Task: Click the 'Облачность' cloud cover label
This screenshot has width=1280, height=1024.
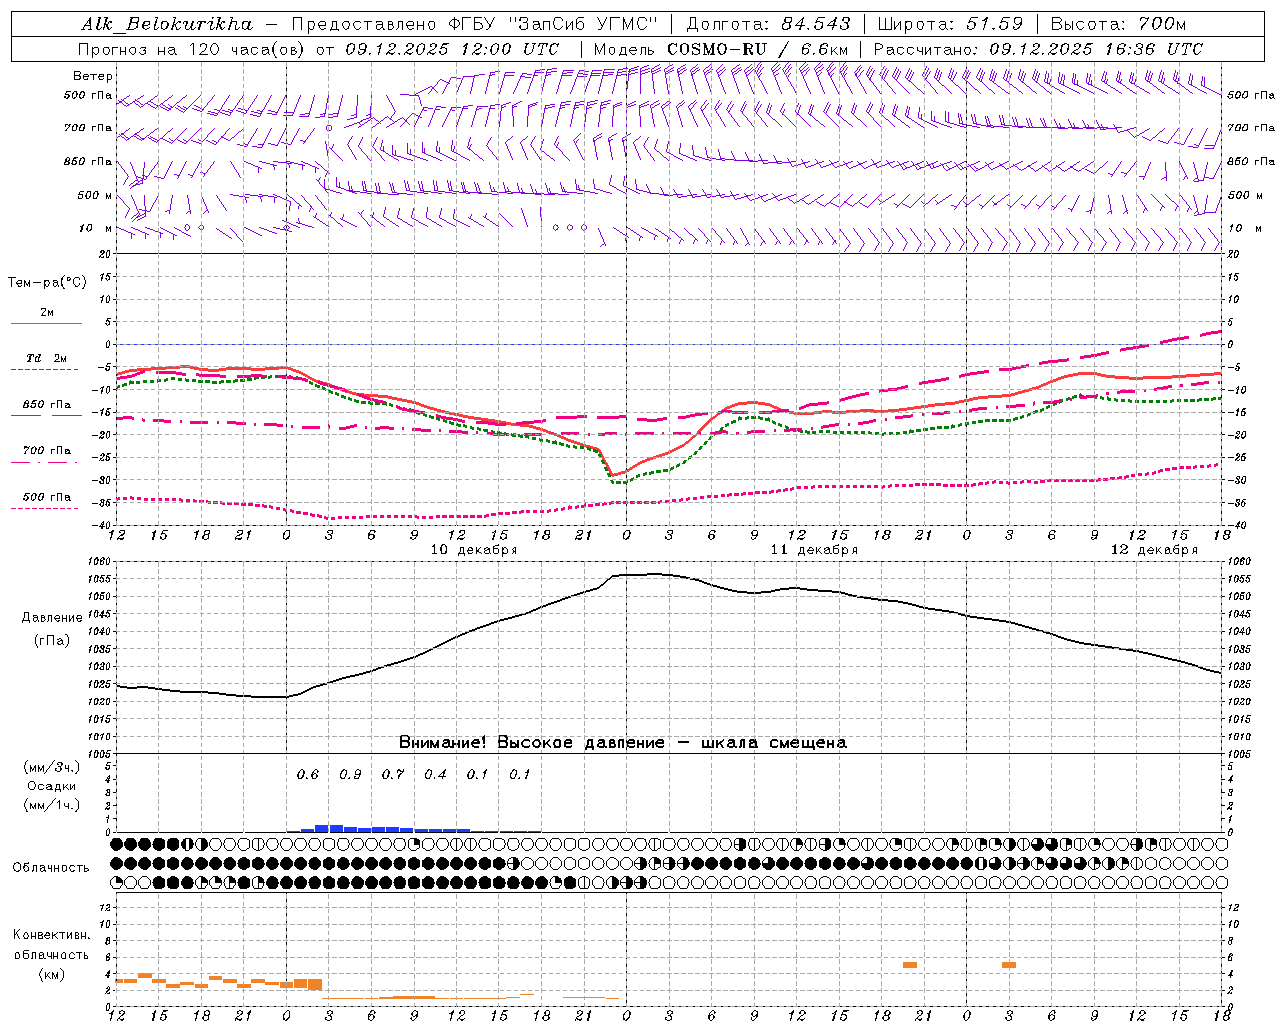Action: point(51,867)
